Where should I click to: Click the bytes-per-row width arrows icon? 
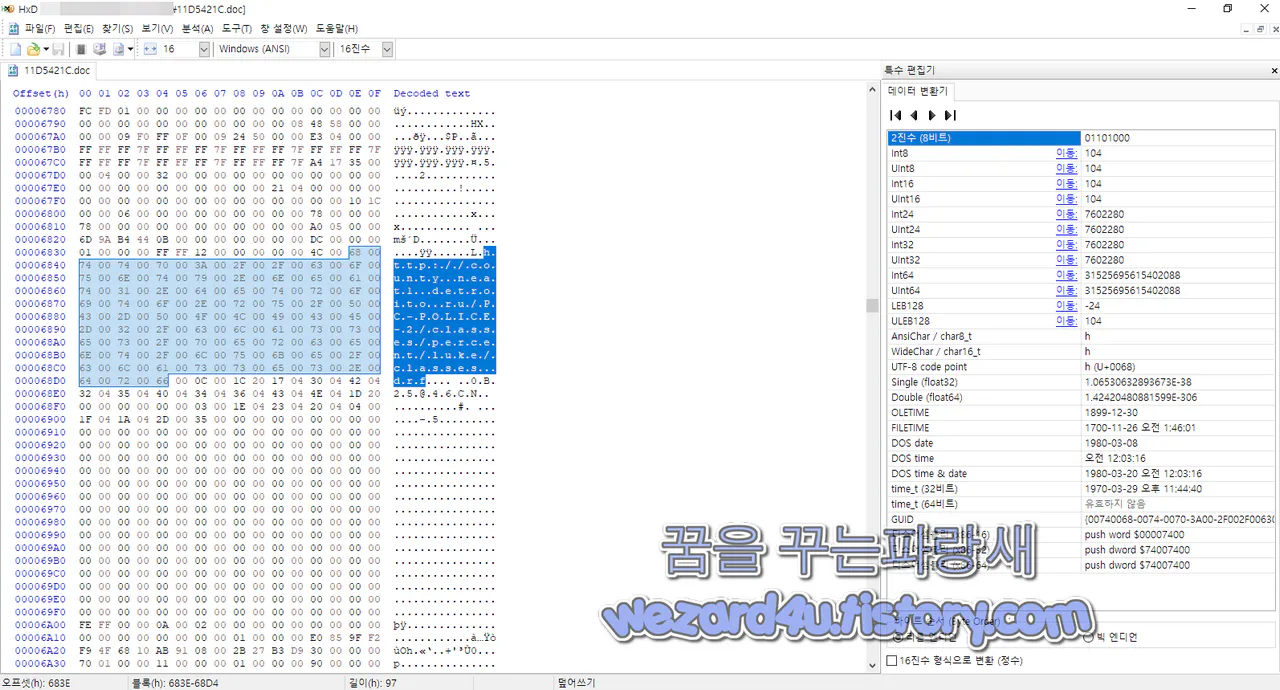coord(151,49)
